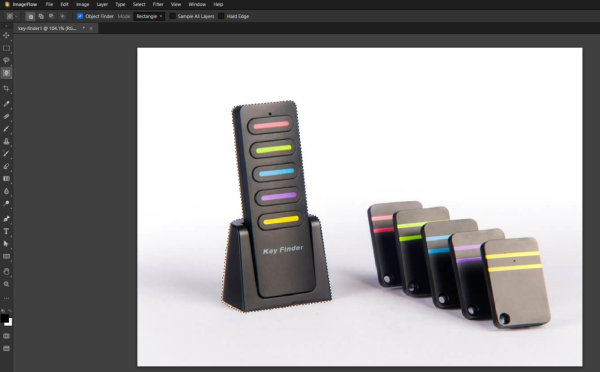Click the white background color swatch

click(10, 324)
